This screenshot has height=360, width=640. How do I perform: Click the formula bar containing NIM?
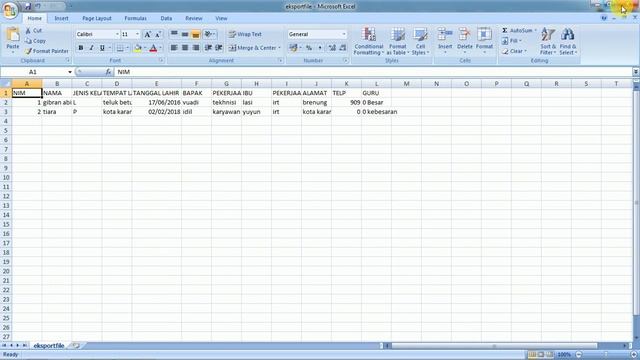(373, 72)
